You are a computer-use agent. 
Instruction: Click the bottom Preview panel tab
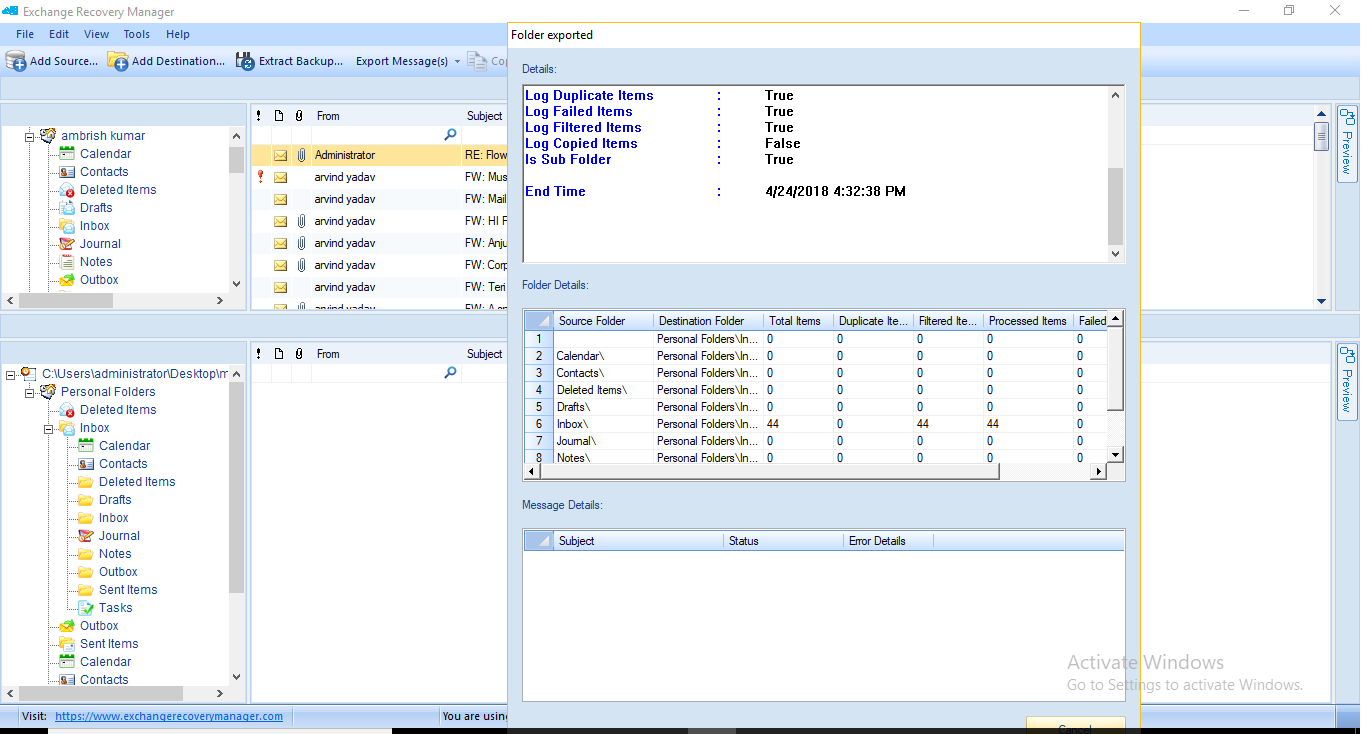(x=1346, y=382)
